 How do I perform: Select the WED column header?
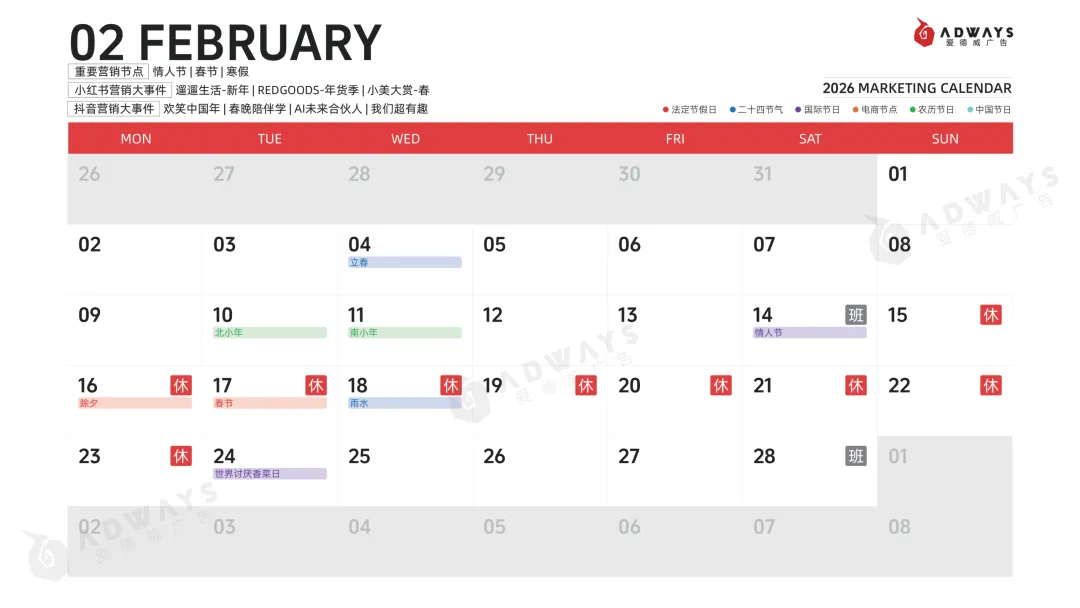[405, 138]
